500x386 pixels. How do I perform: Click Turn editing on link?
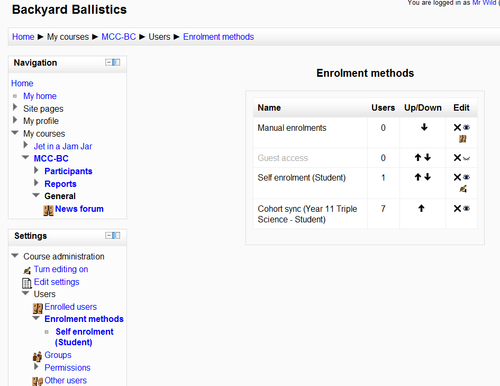(61, 269)
